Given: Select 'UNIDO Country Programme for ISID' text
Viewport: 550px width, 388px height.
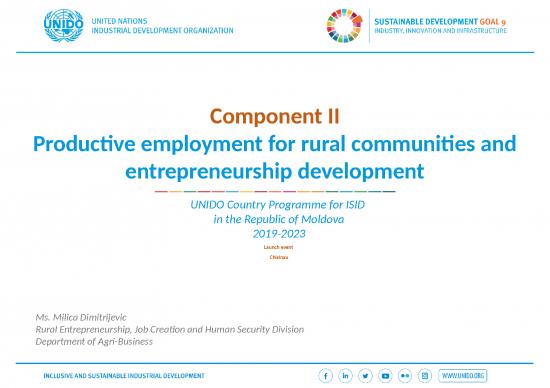Looking at the screenshot, I should coord(277,205).
